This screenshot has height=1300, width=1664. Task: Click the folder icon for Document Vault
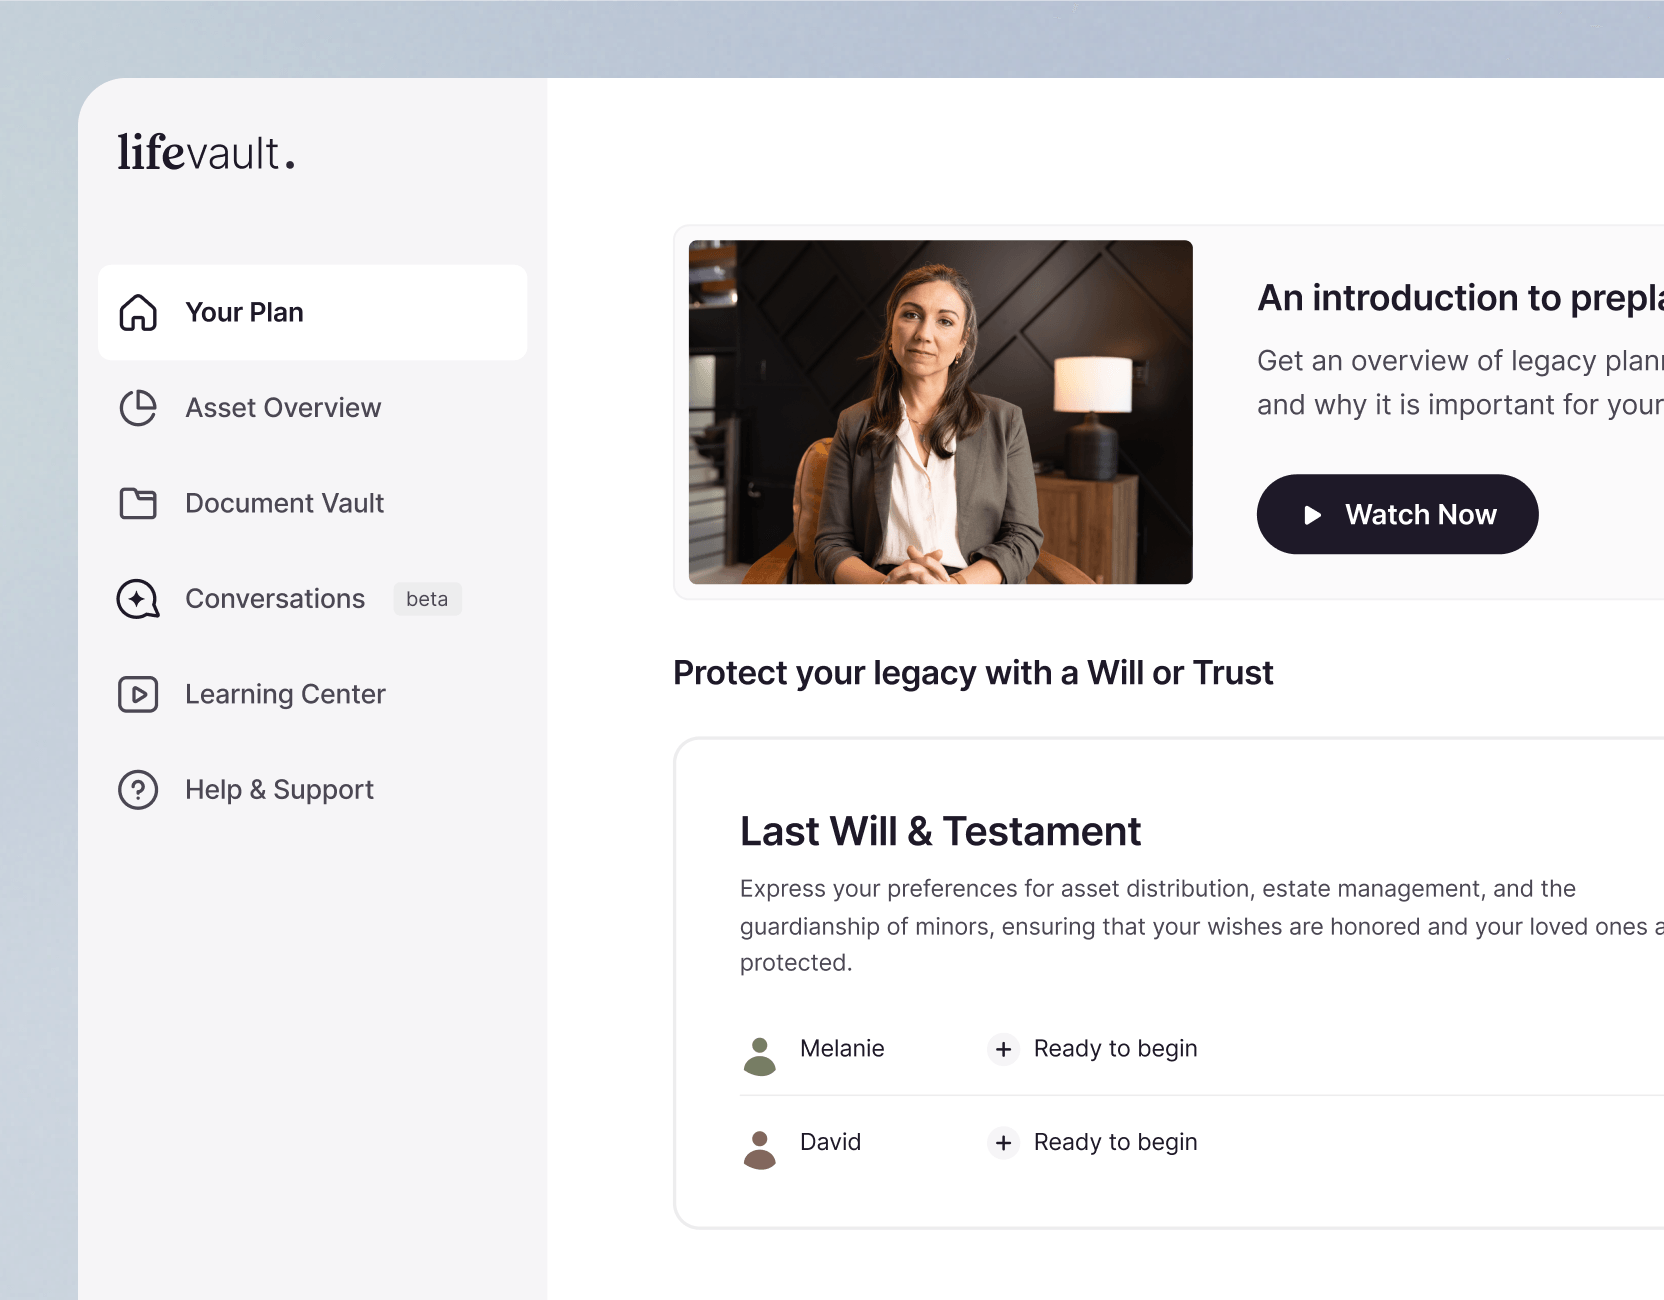138,503
